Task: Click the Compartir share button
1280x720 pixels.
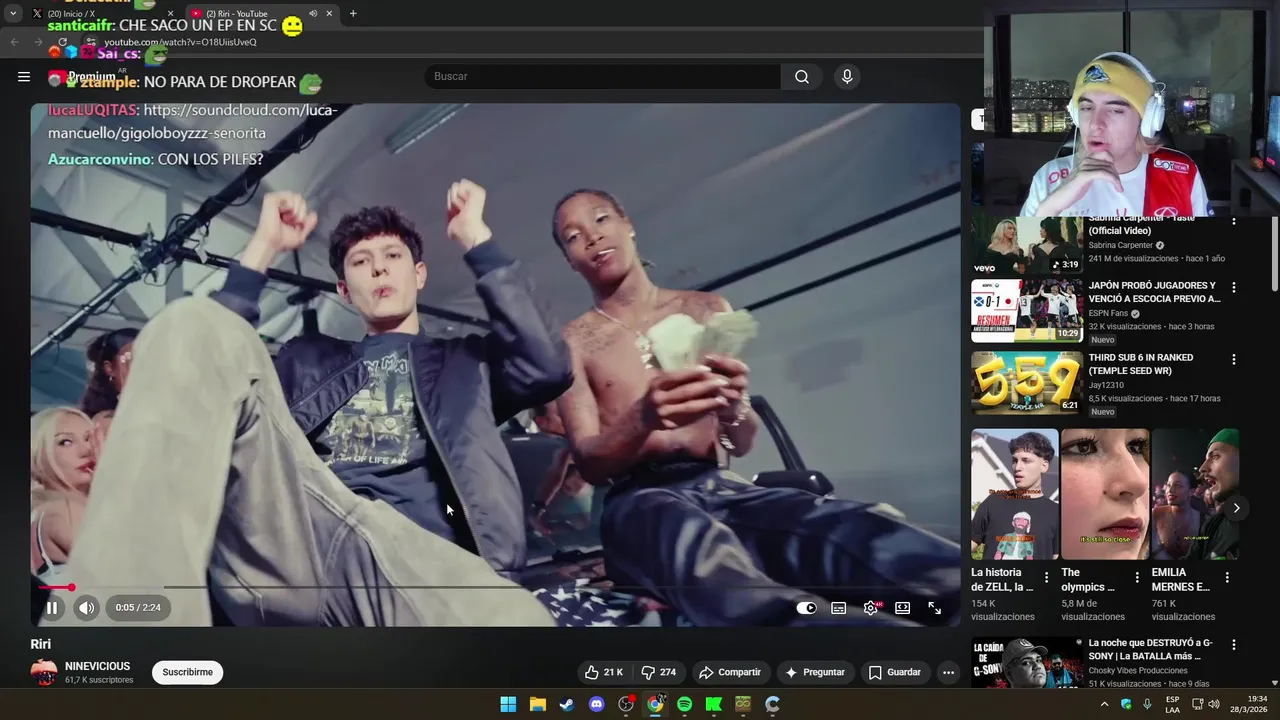Action: pos(730,672)
